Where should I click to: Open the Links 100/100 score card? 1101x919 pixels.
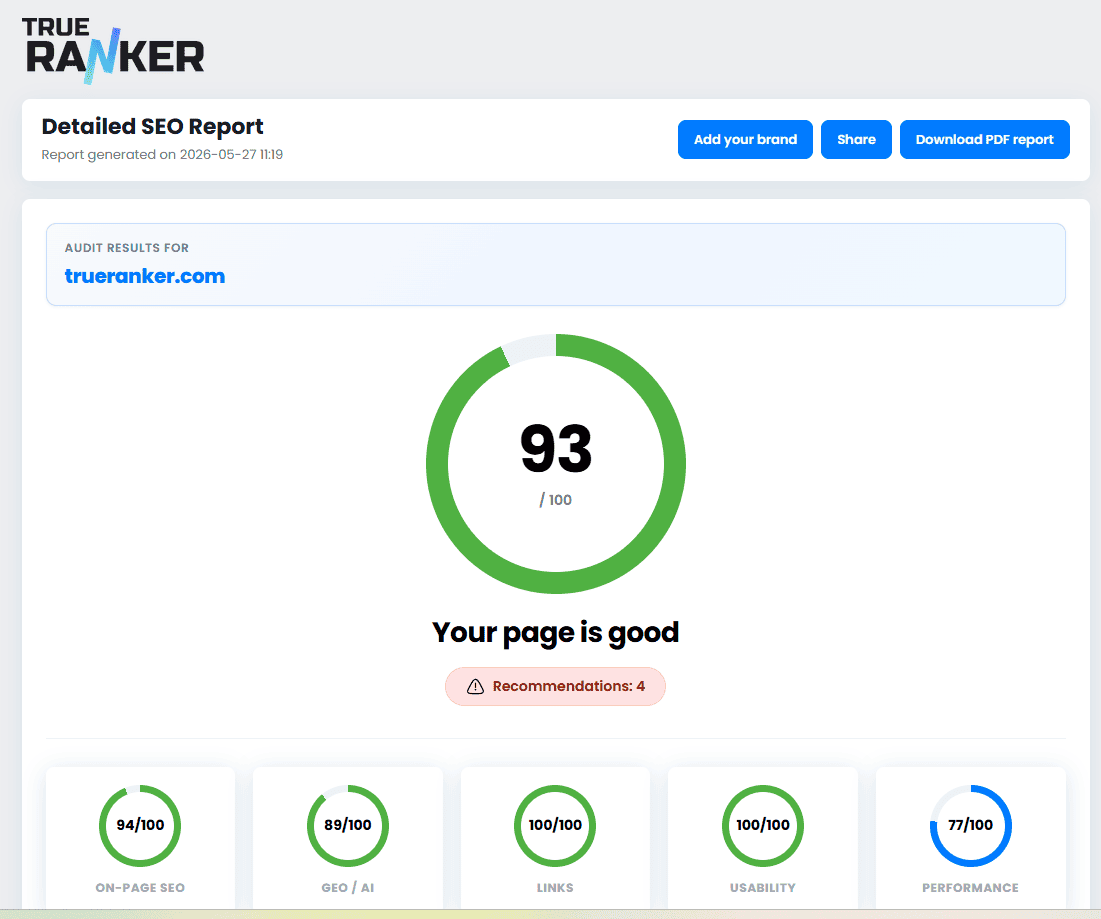click(555, 838)
